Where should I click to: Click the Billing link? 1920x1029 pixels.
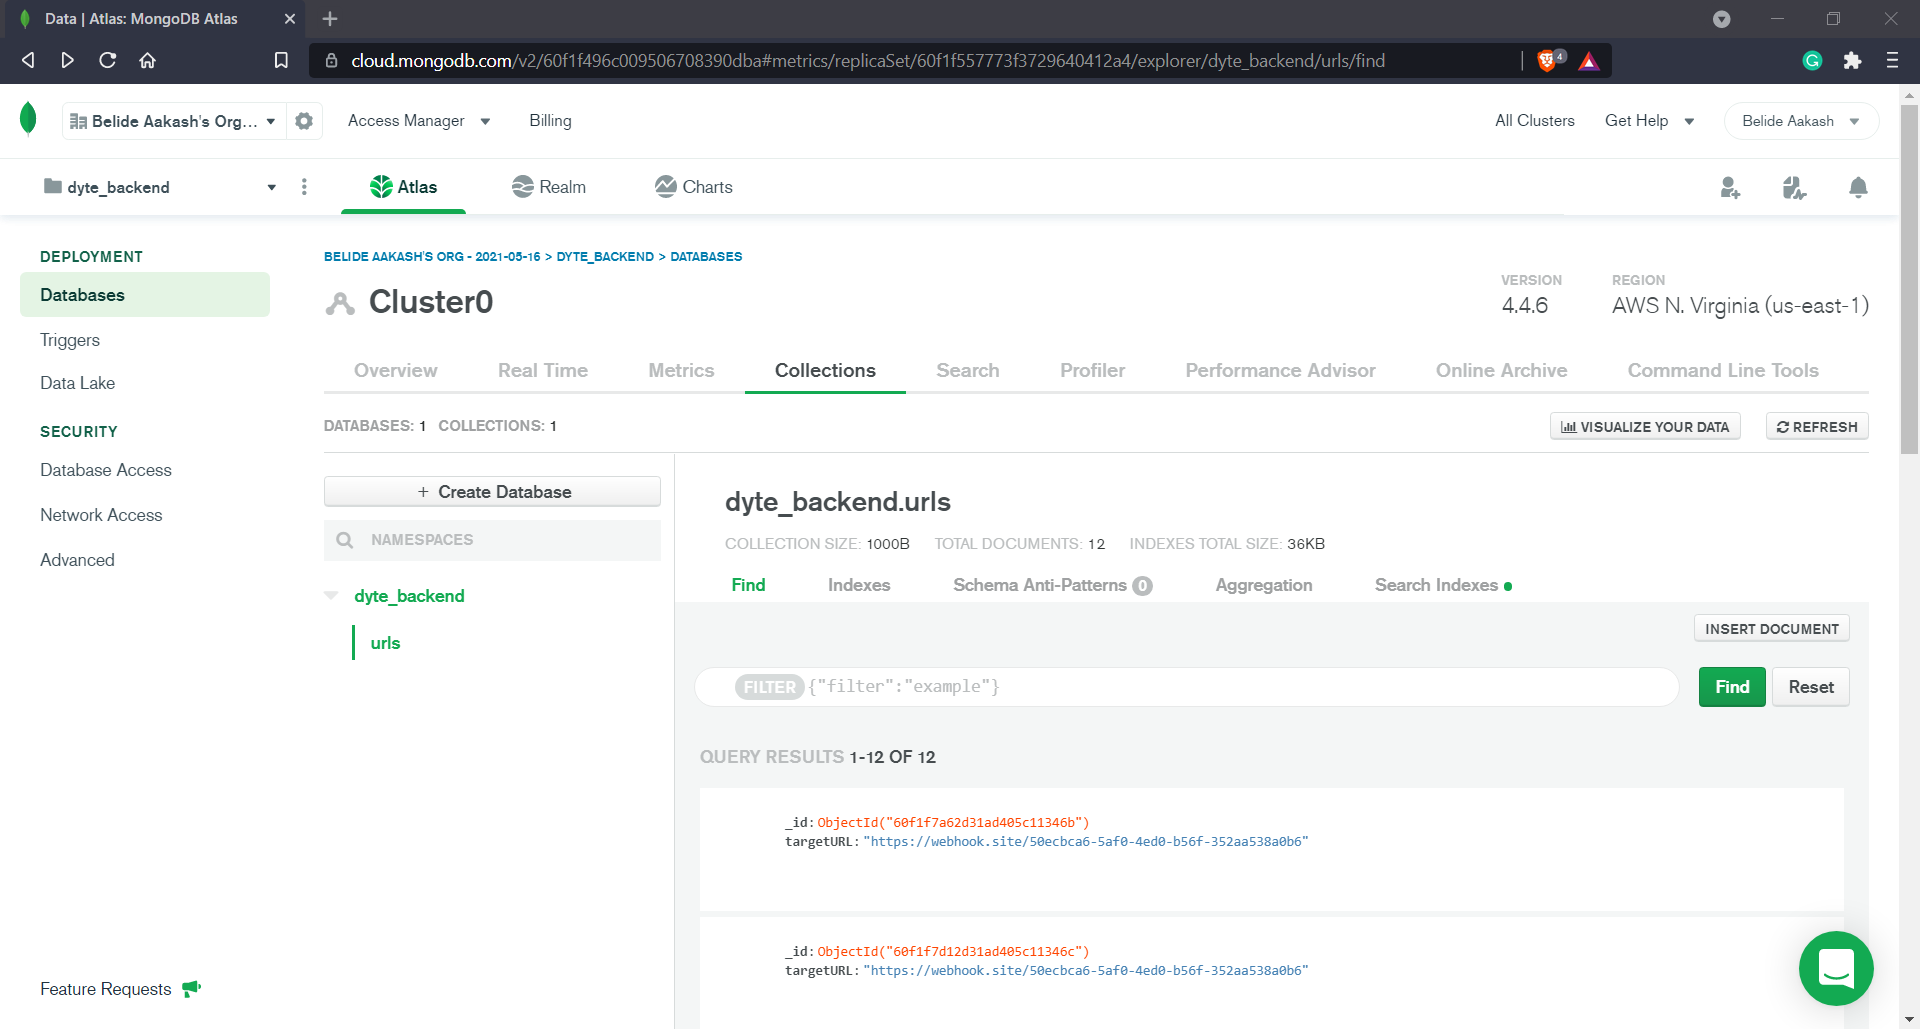pos(550,121)
